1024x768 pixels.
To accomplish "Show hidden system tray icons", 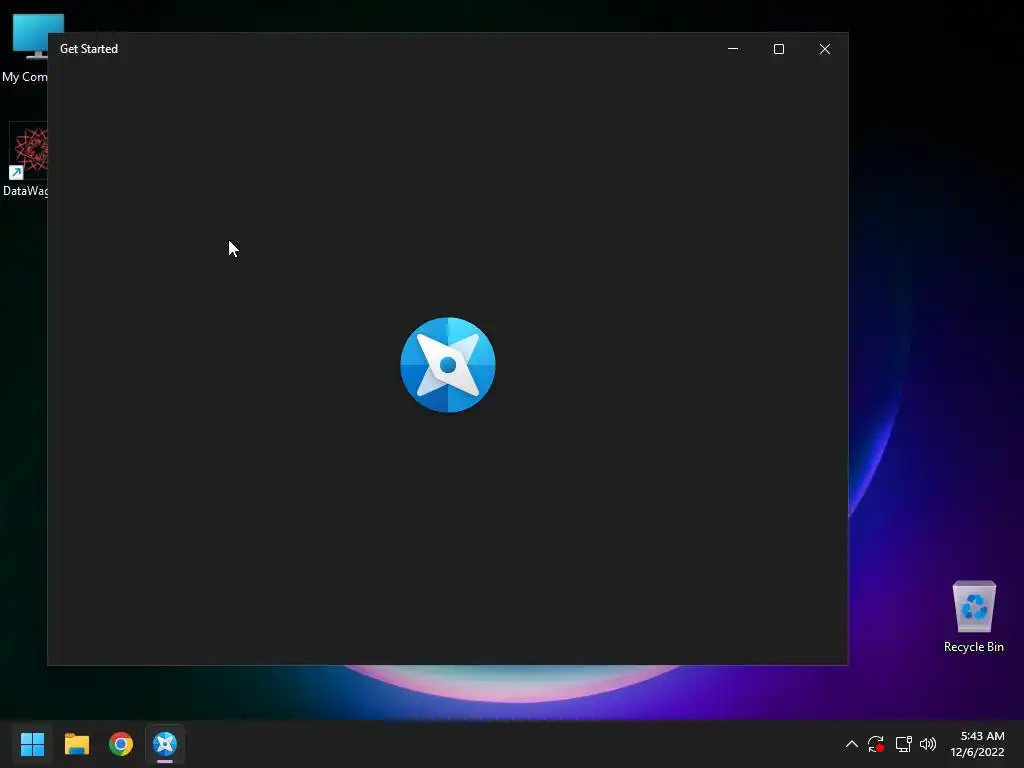I will [x=852, y=744].
